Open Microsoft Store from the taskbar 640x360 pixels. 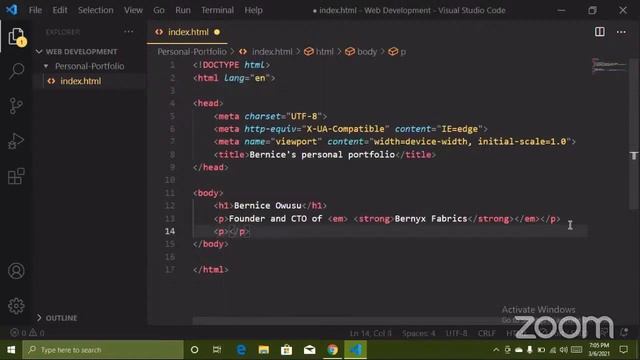click(287, 350)
